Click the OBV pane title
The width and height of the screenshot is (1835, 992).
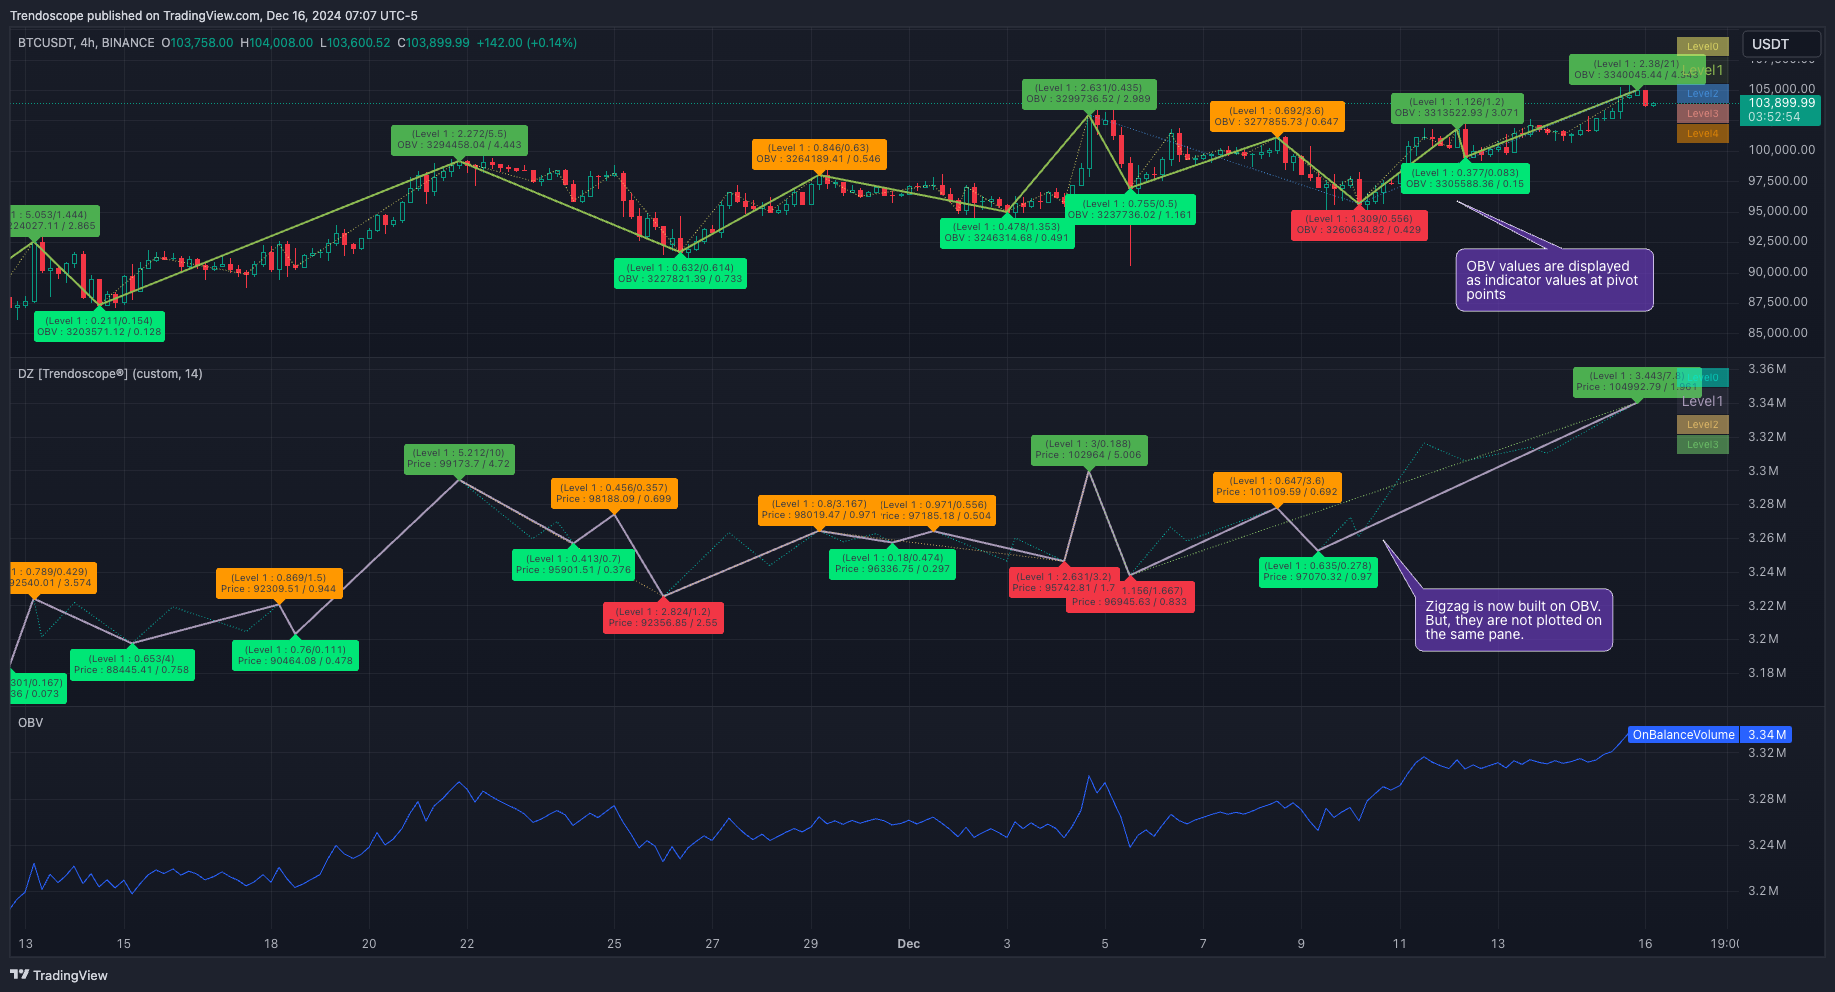click(x=30, y=723)
